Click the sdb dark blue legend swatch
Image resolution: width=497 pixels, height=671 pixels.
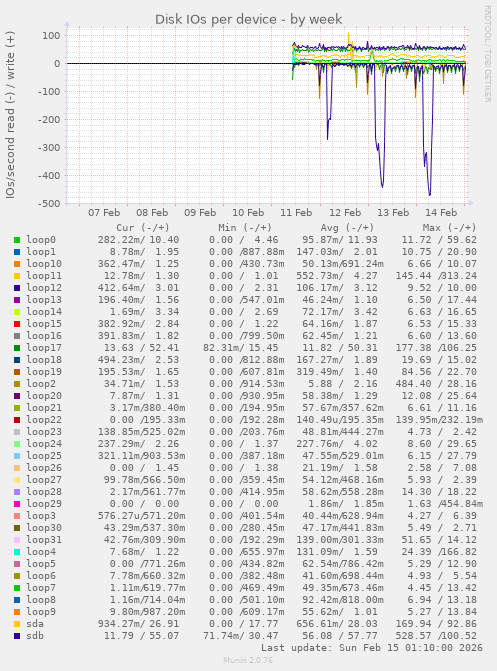(x=17, y=636)
